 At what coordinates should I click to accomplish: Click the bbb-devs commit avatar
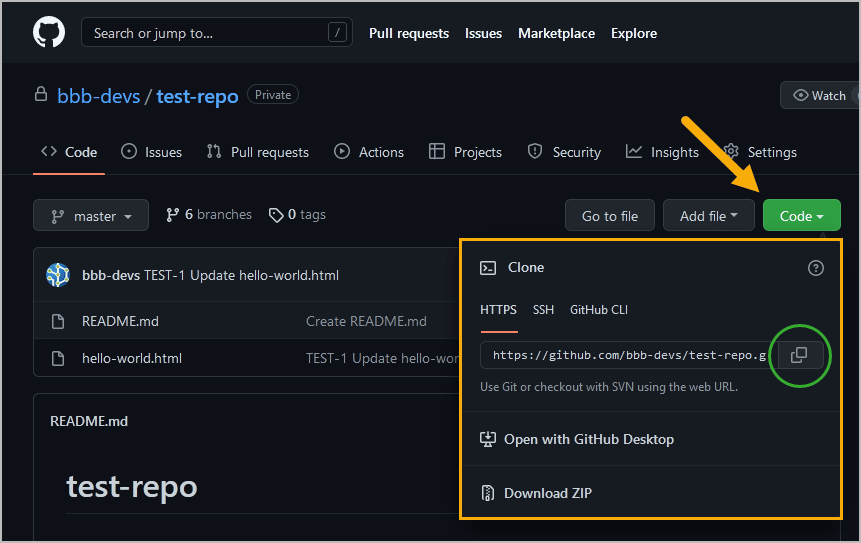coord(58,275)
